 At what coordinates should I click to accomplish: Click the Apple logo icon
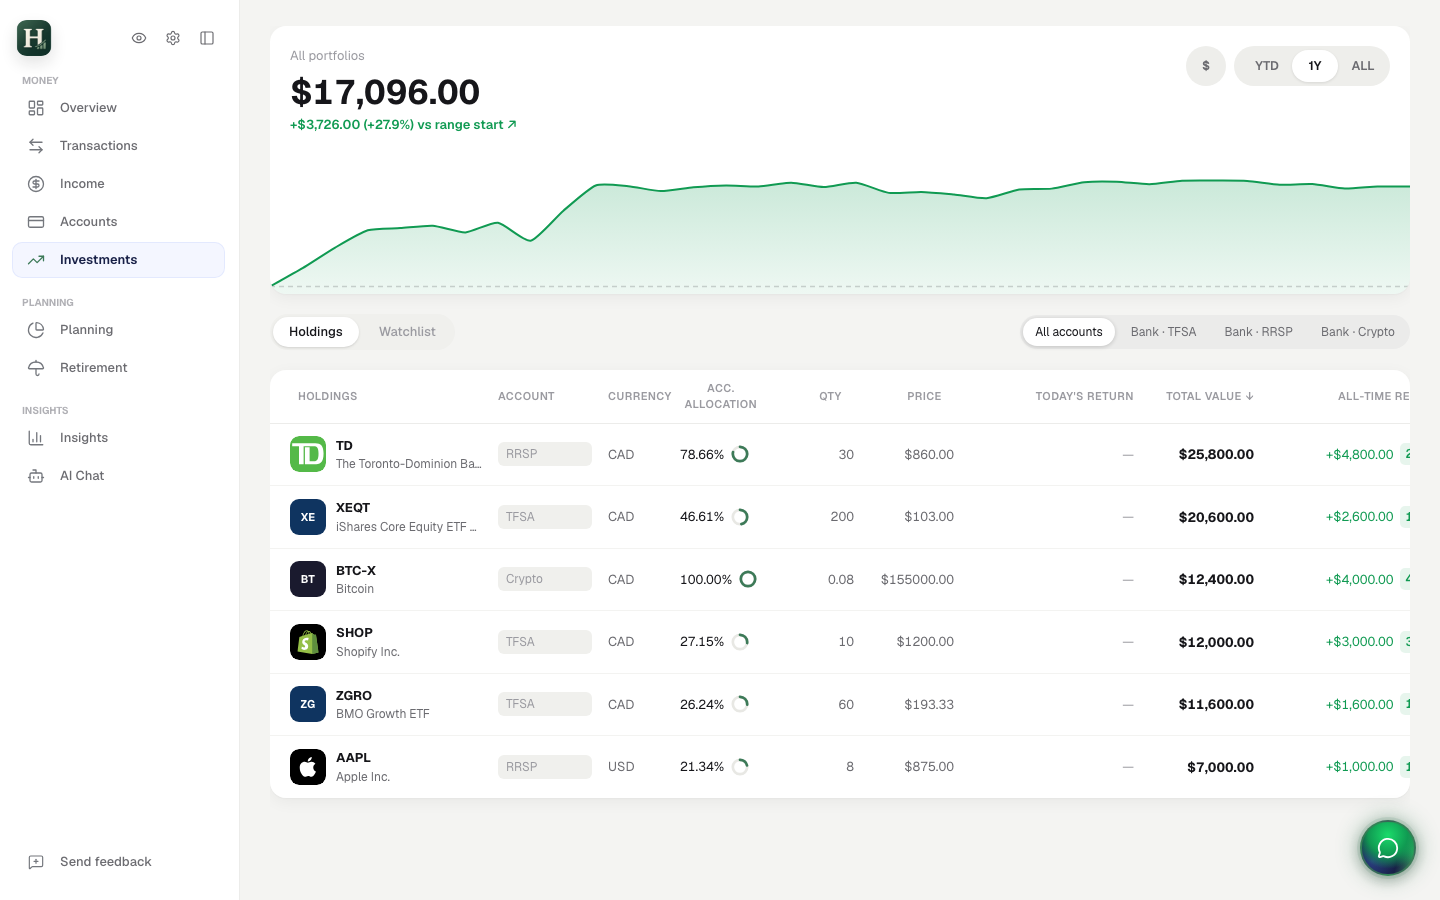pyautogui.click(x=308, y=767)
